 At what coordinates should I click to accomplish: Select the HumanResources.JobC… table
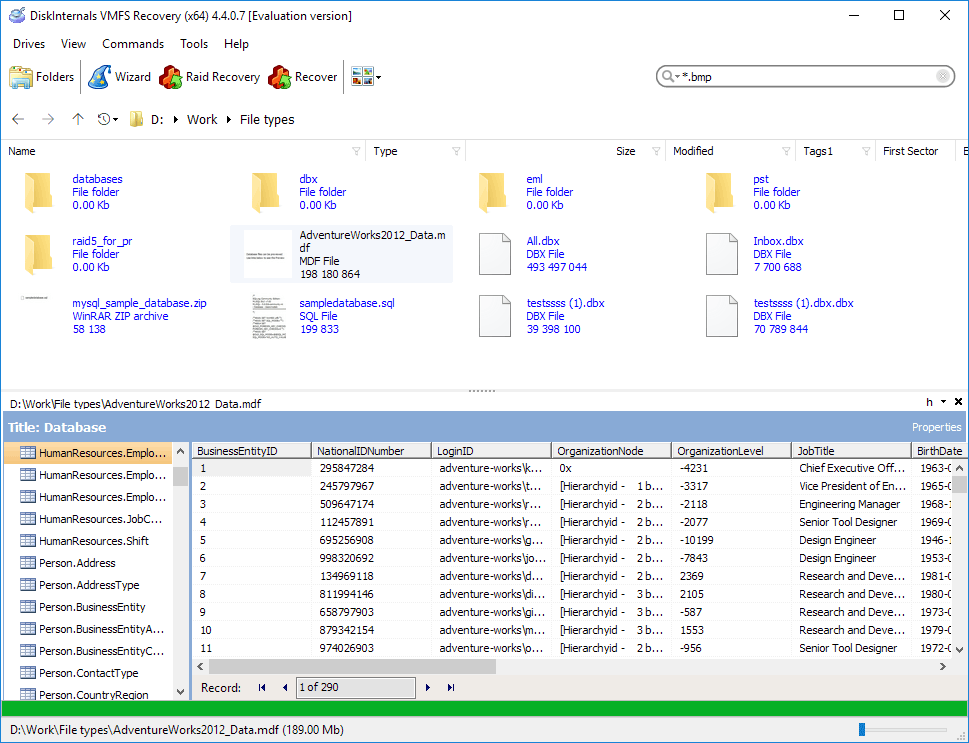tap(100, 519)
